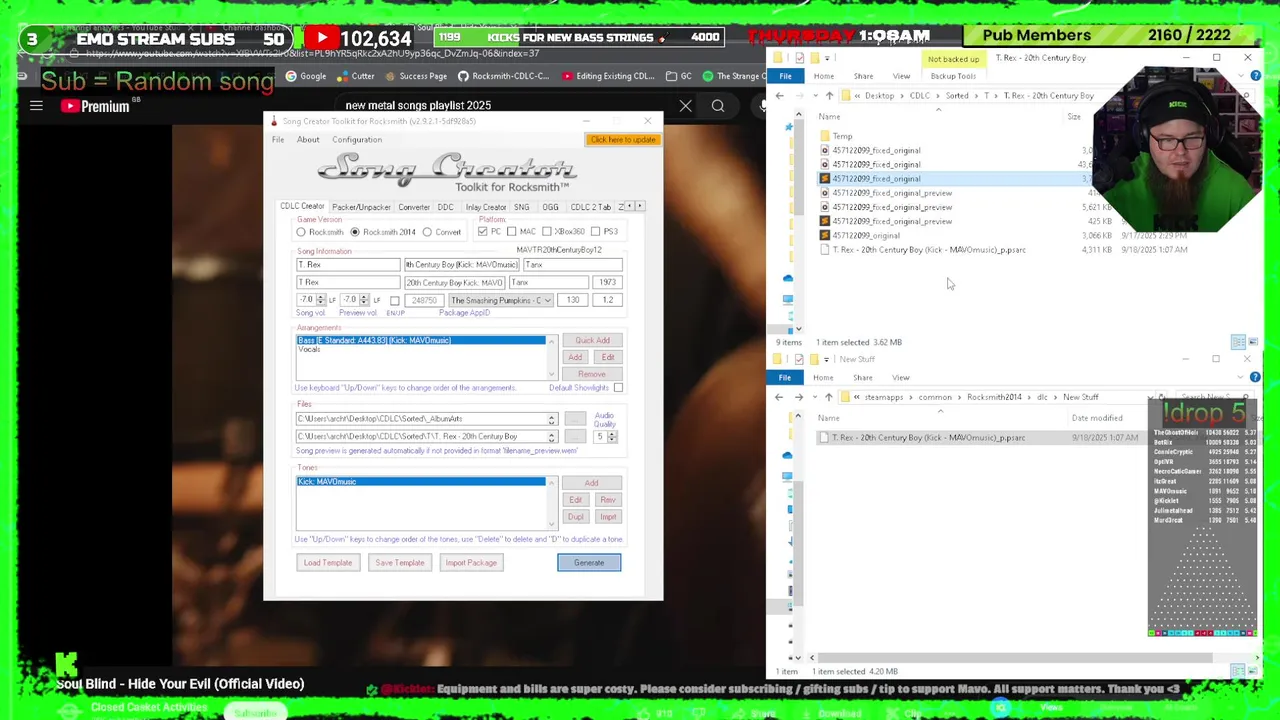1280x720 pixels.
Task: Select 457122099_original file in top Explorer
Action: click(x=866, y=236)
